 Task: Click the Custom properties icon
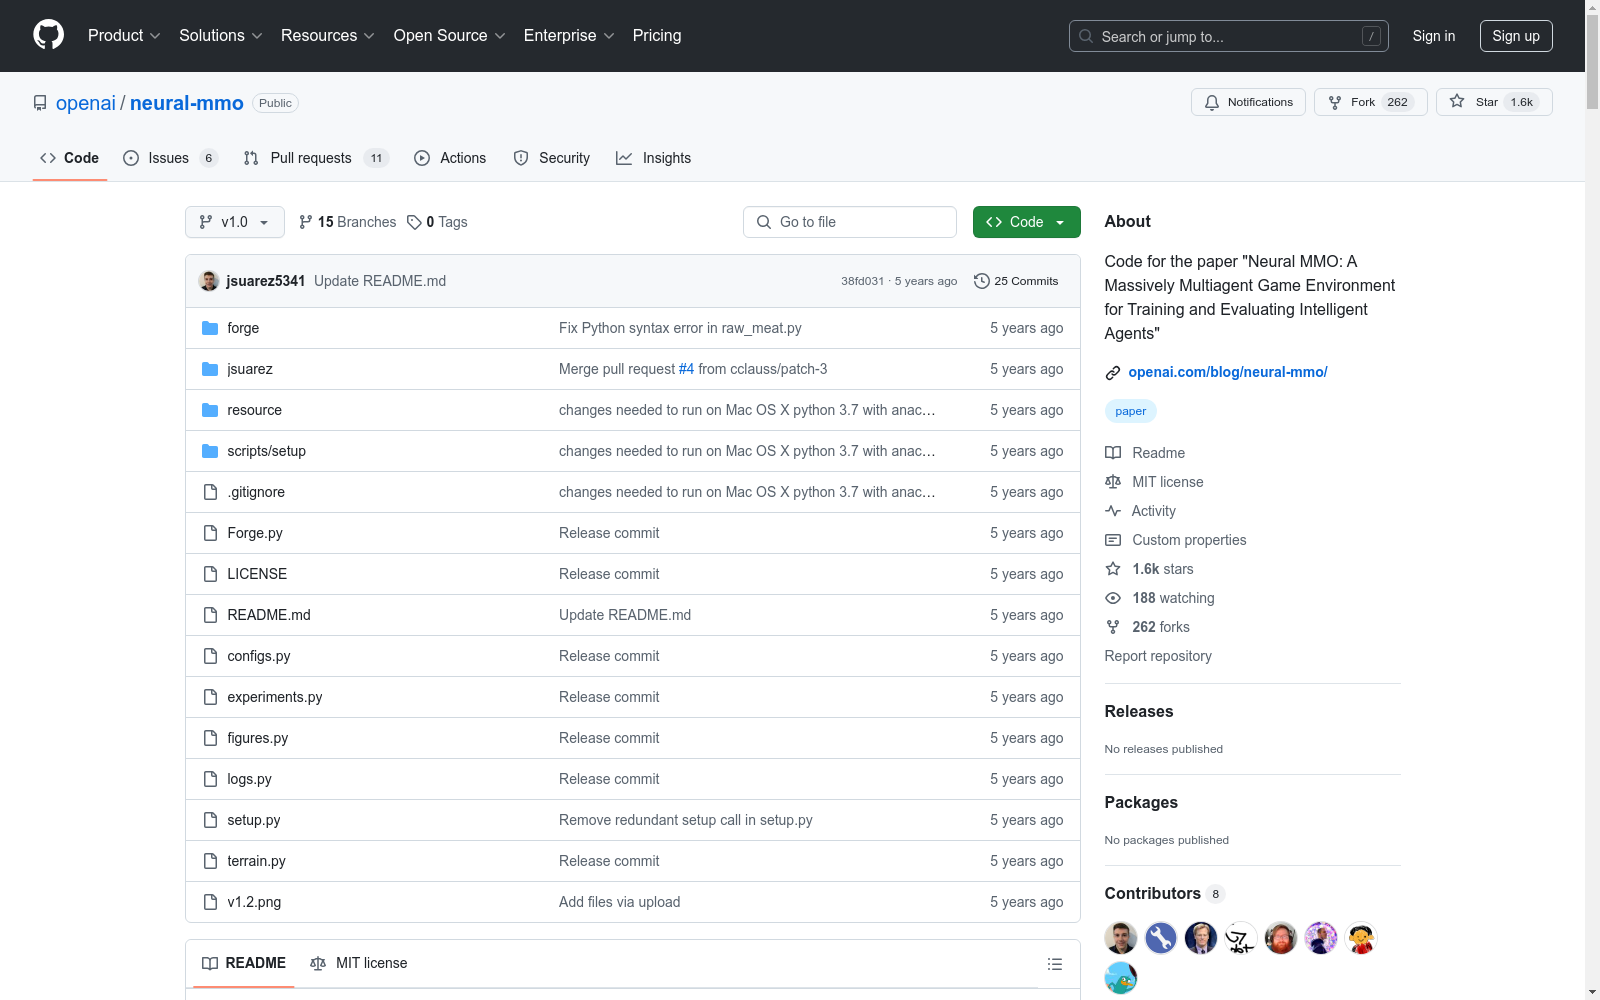1113,540
